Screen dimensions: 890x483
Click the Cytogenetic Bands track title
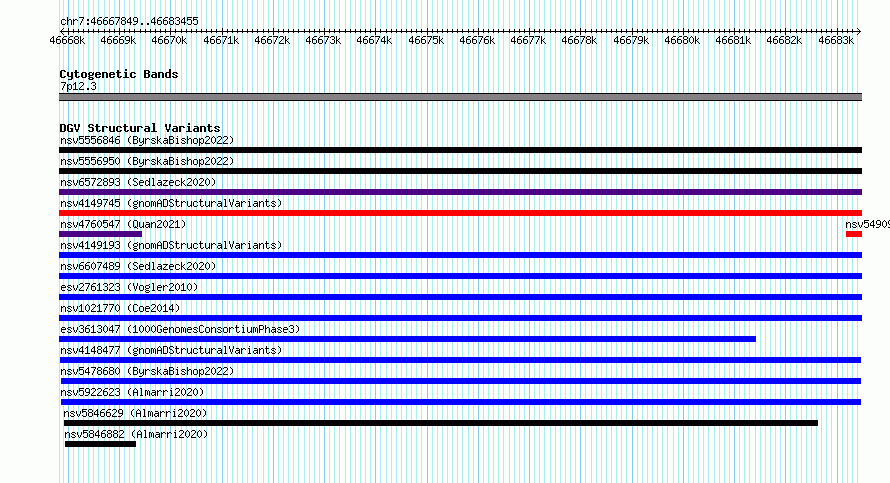coord(119,74)
